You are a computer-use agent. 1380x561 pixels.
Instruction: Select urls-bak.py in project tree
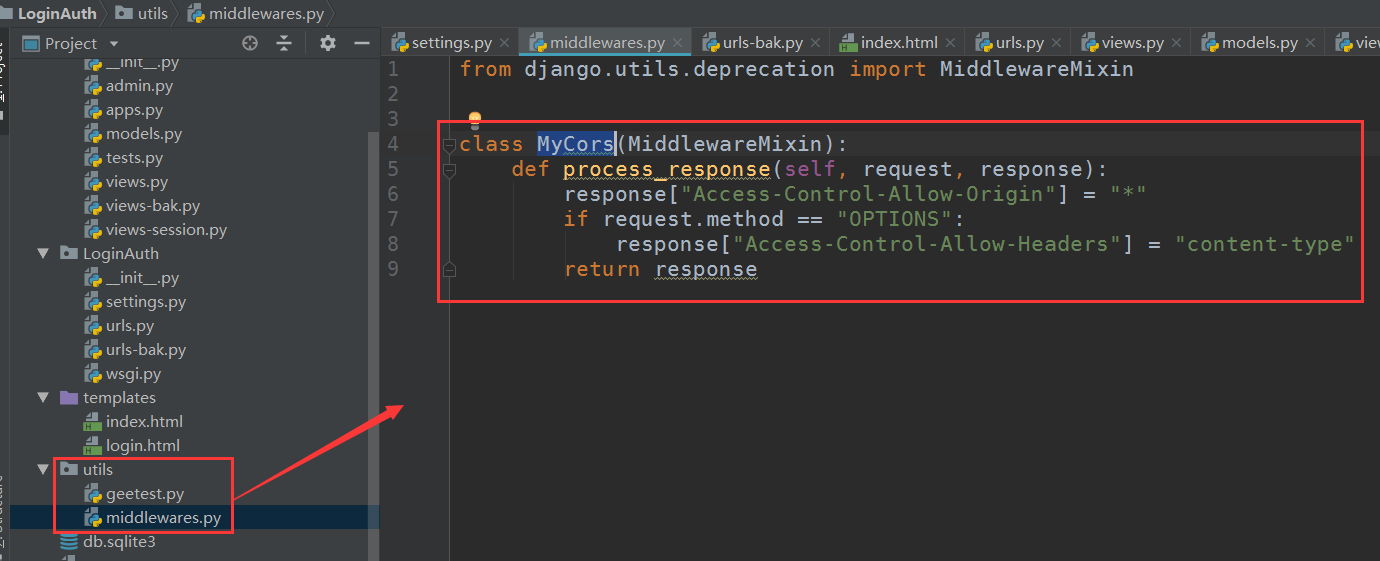click(x=146, y=350)
